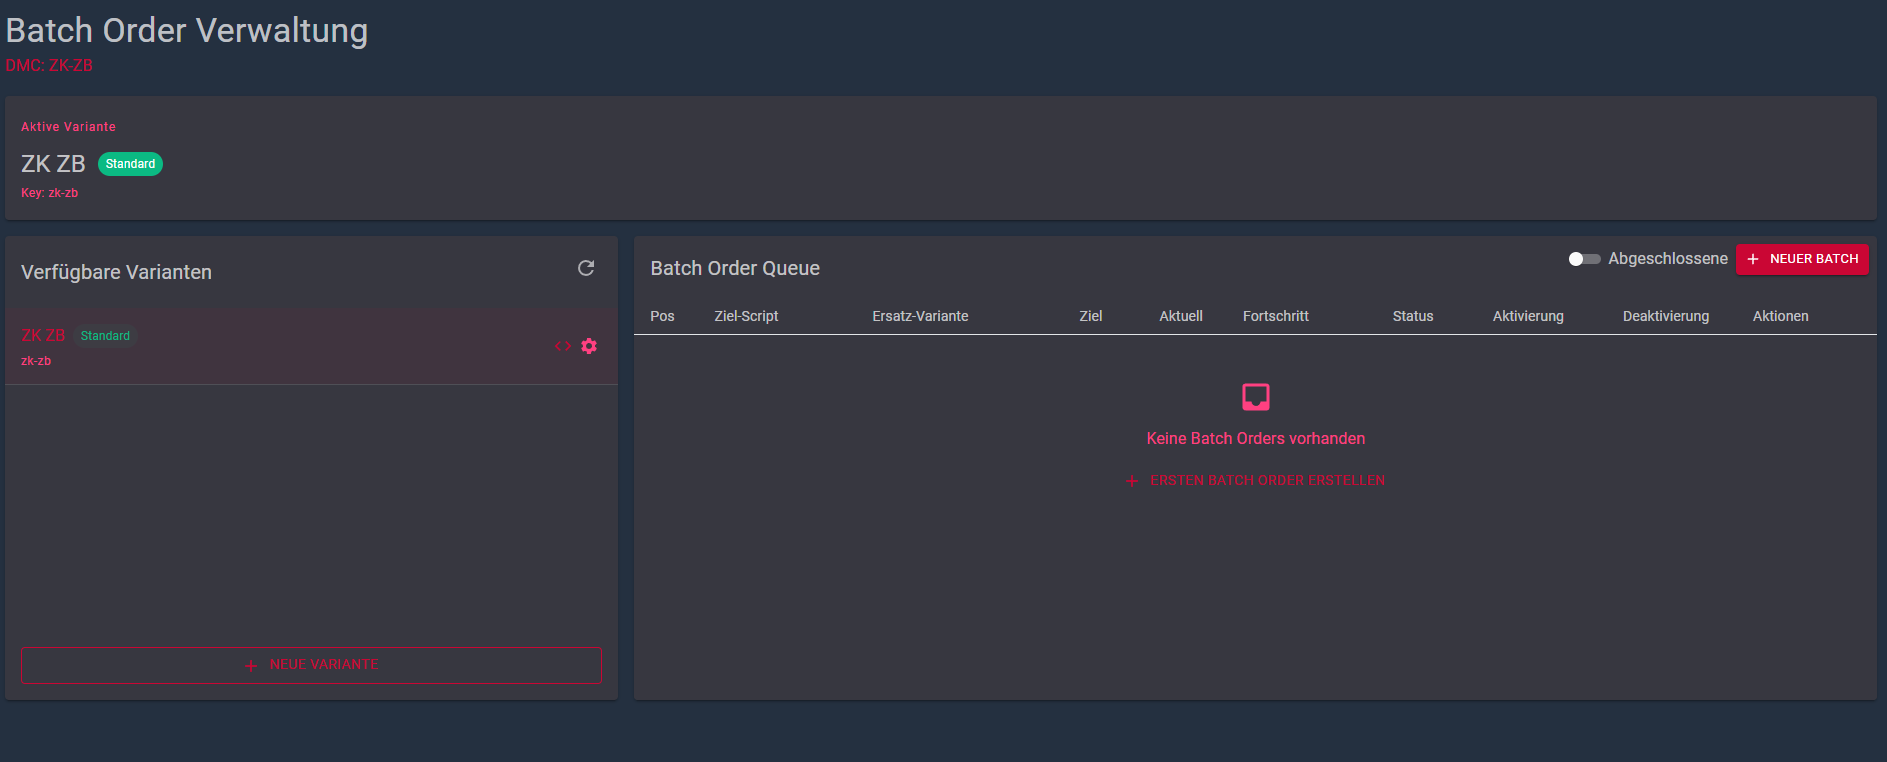Click the Key: zk-zb text
Screen dimensions: 1887x762
coord(49,193)
